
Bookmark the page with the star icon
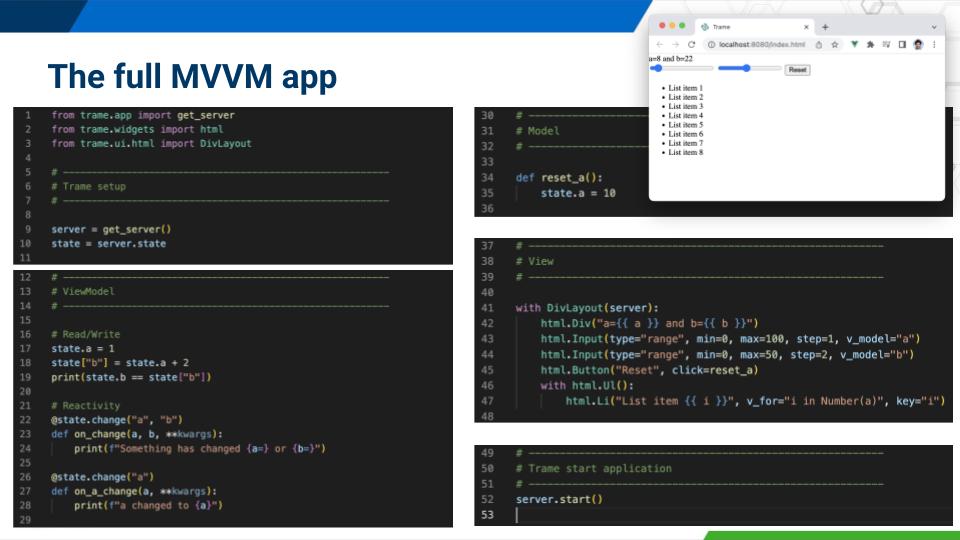point(834,45)
